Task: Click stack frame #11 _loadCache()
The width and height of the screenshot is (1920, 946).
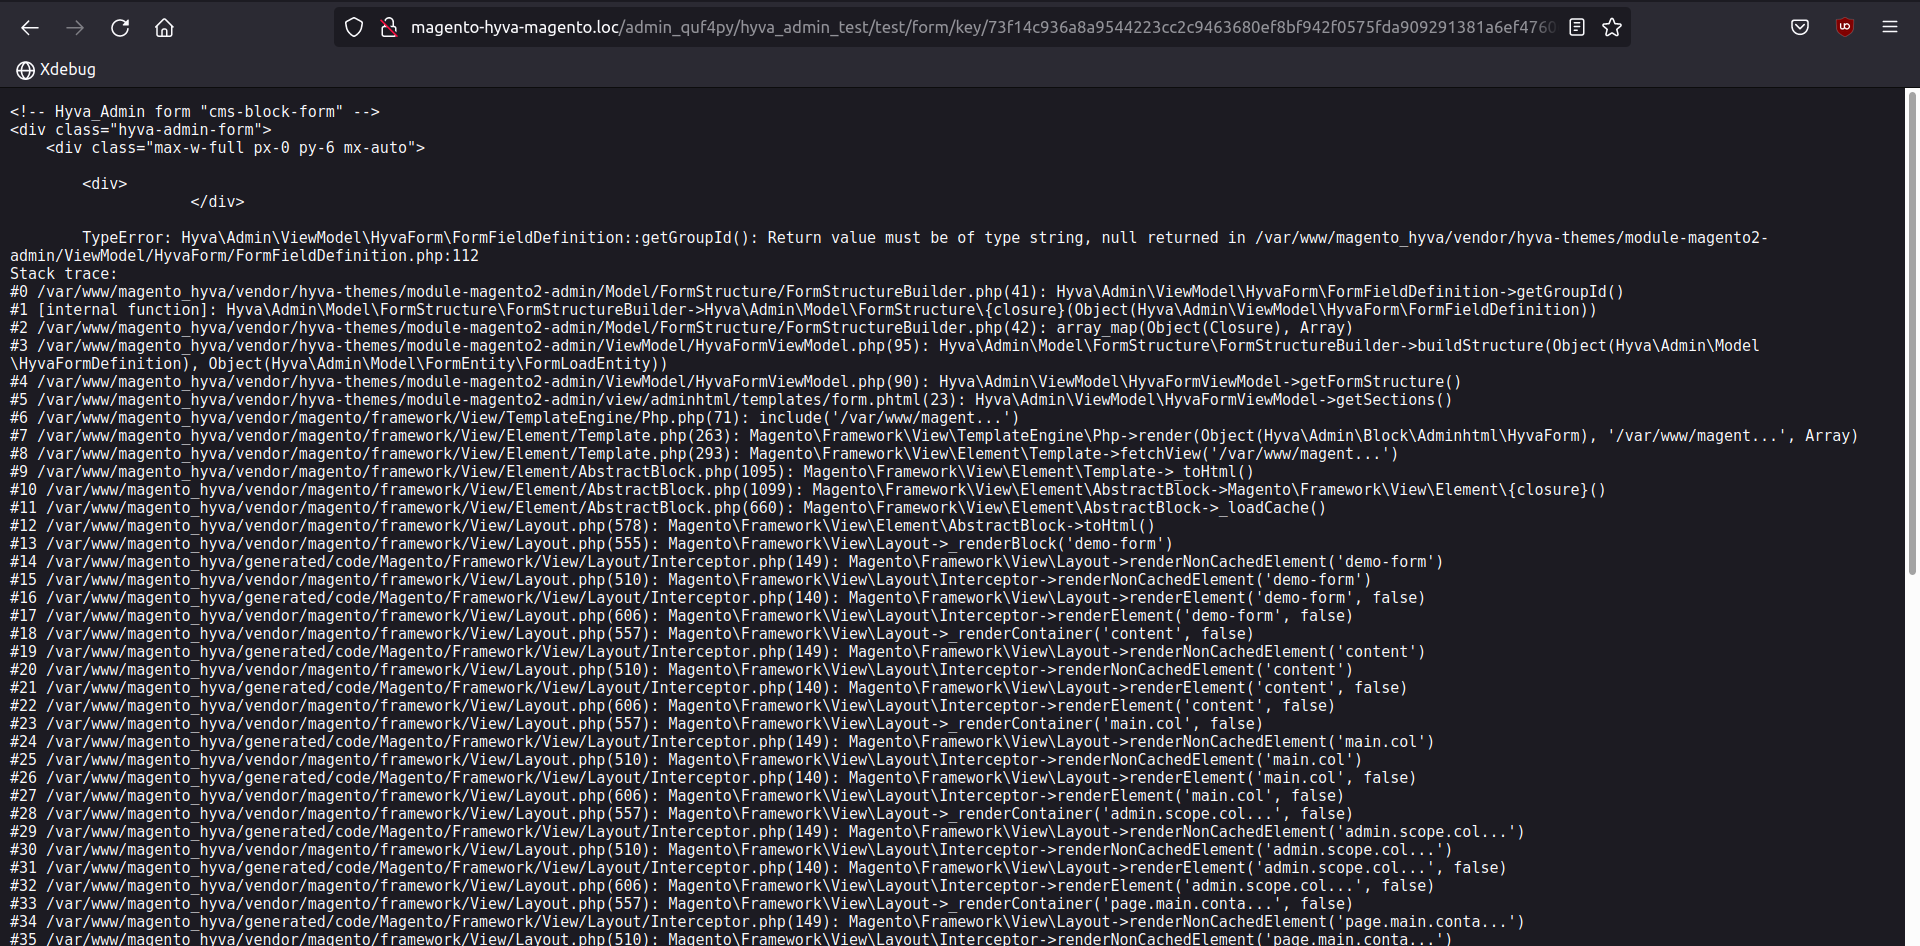Action: [668, 508]
